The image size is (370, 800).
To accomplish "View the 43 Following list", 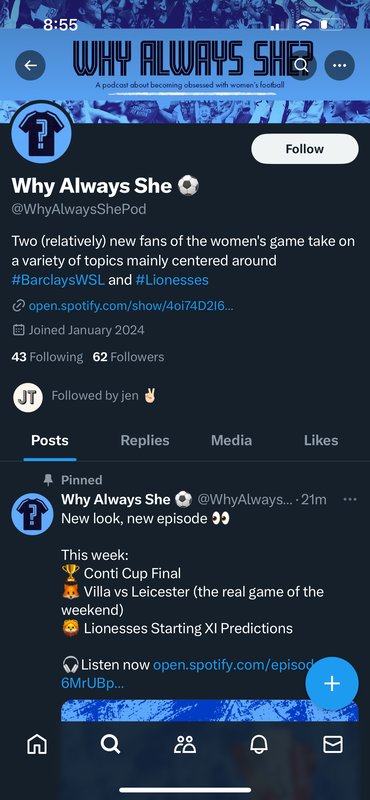I will click(47, 357).
